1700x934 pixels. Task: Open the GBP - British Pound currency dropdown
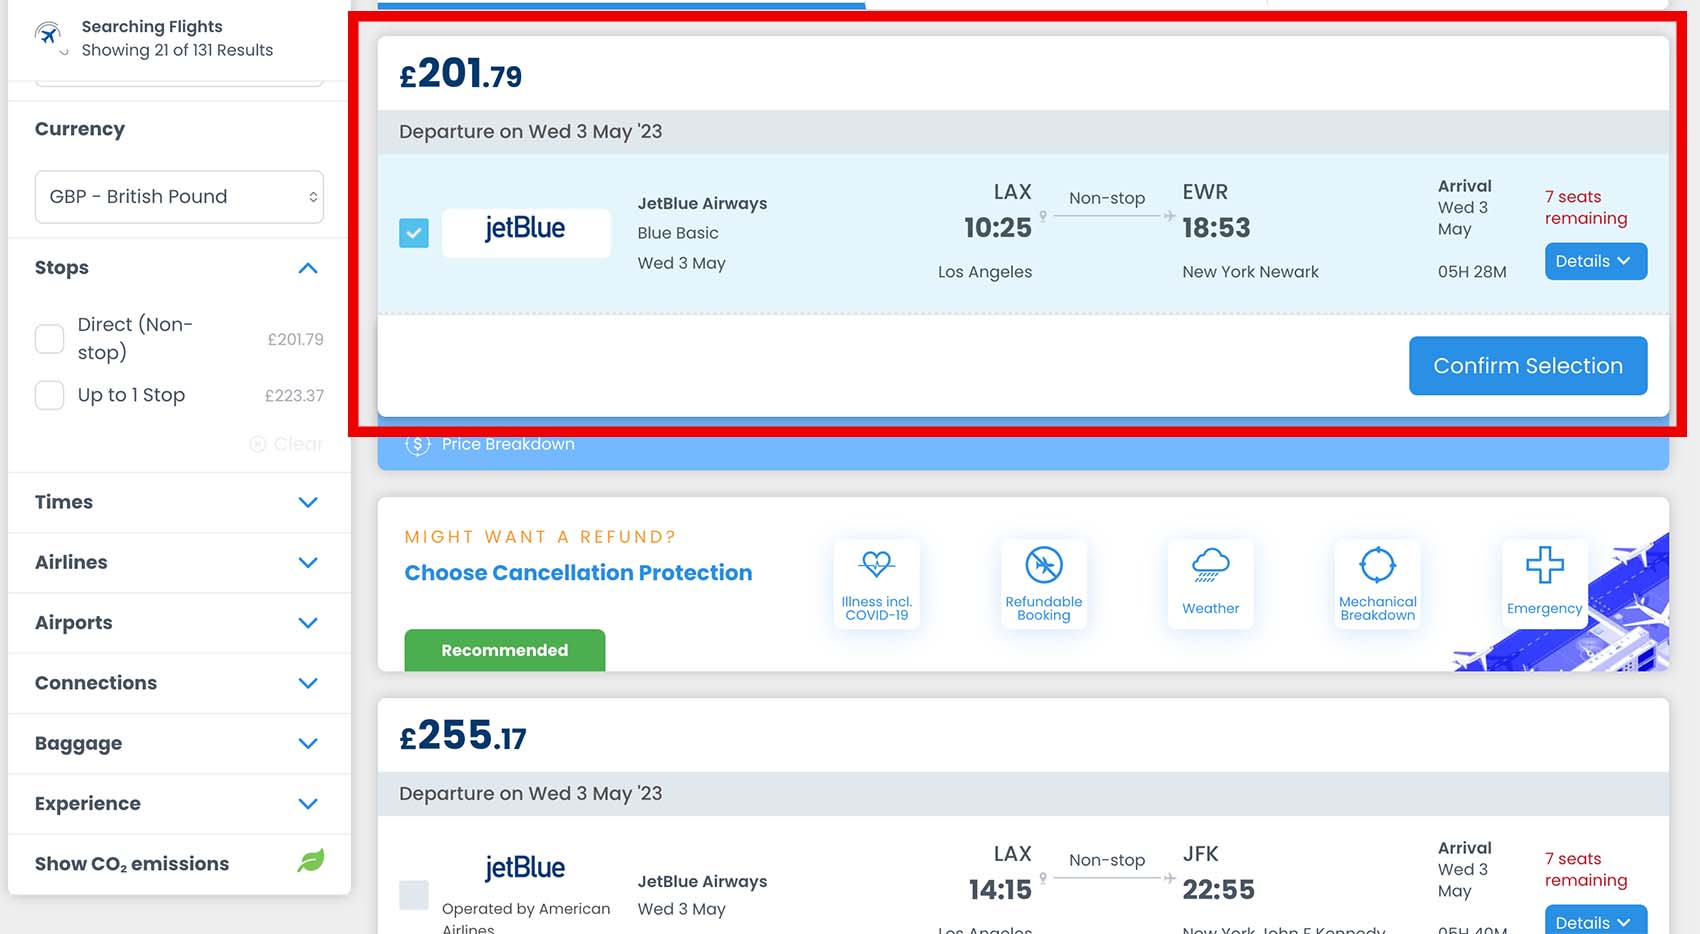click(179, 197)
